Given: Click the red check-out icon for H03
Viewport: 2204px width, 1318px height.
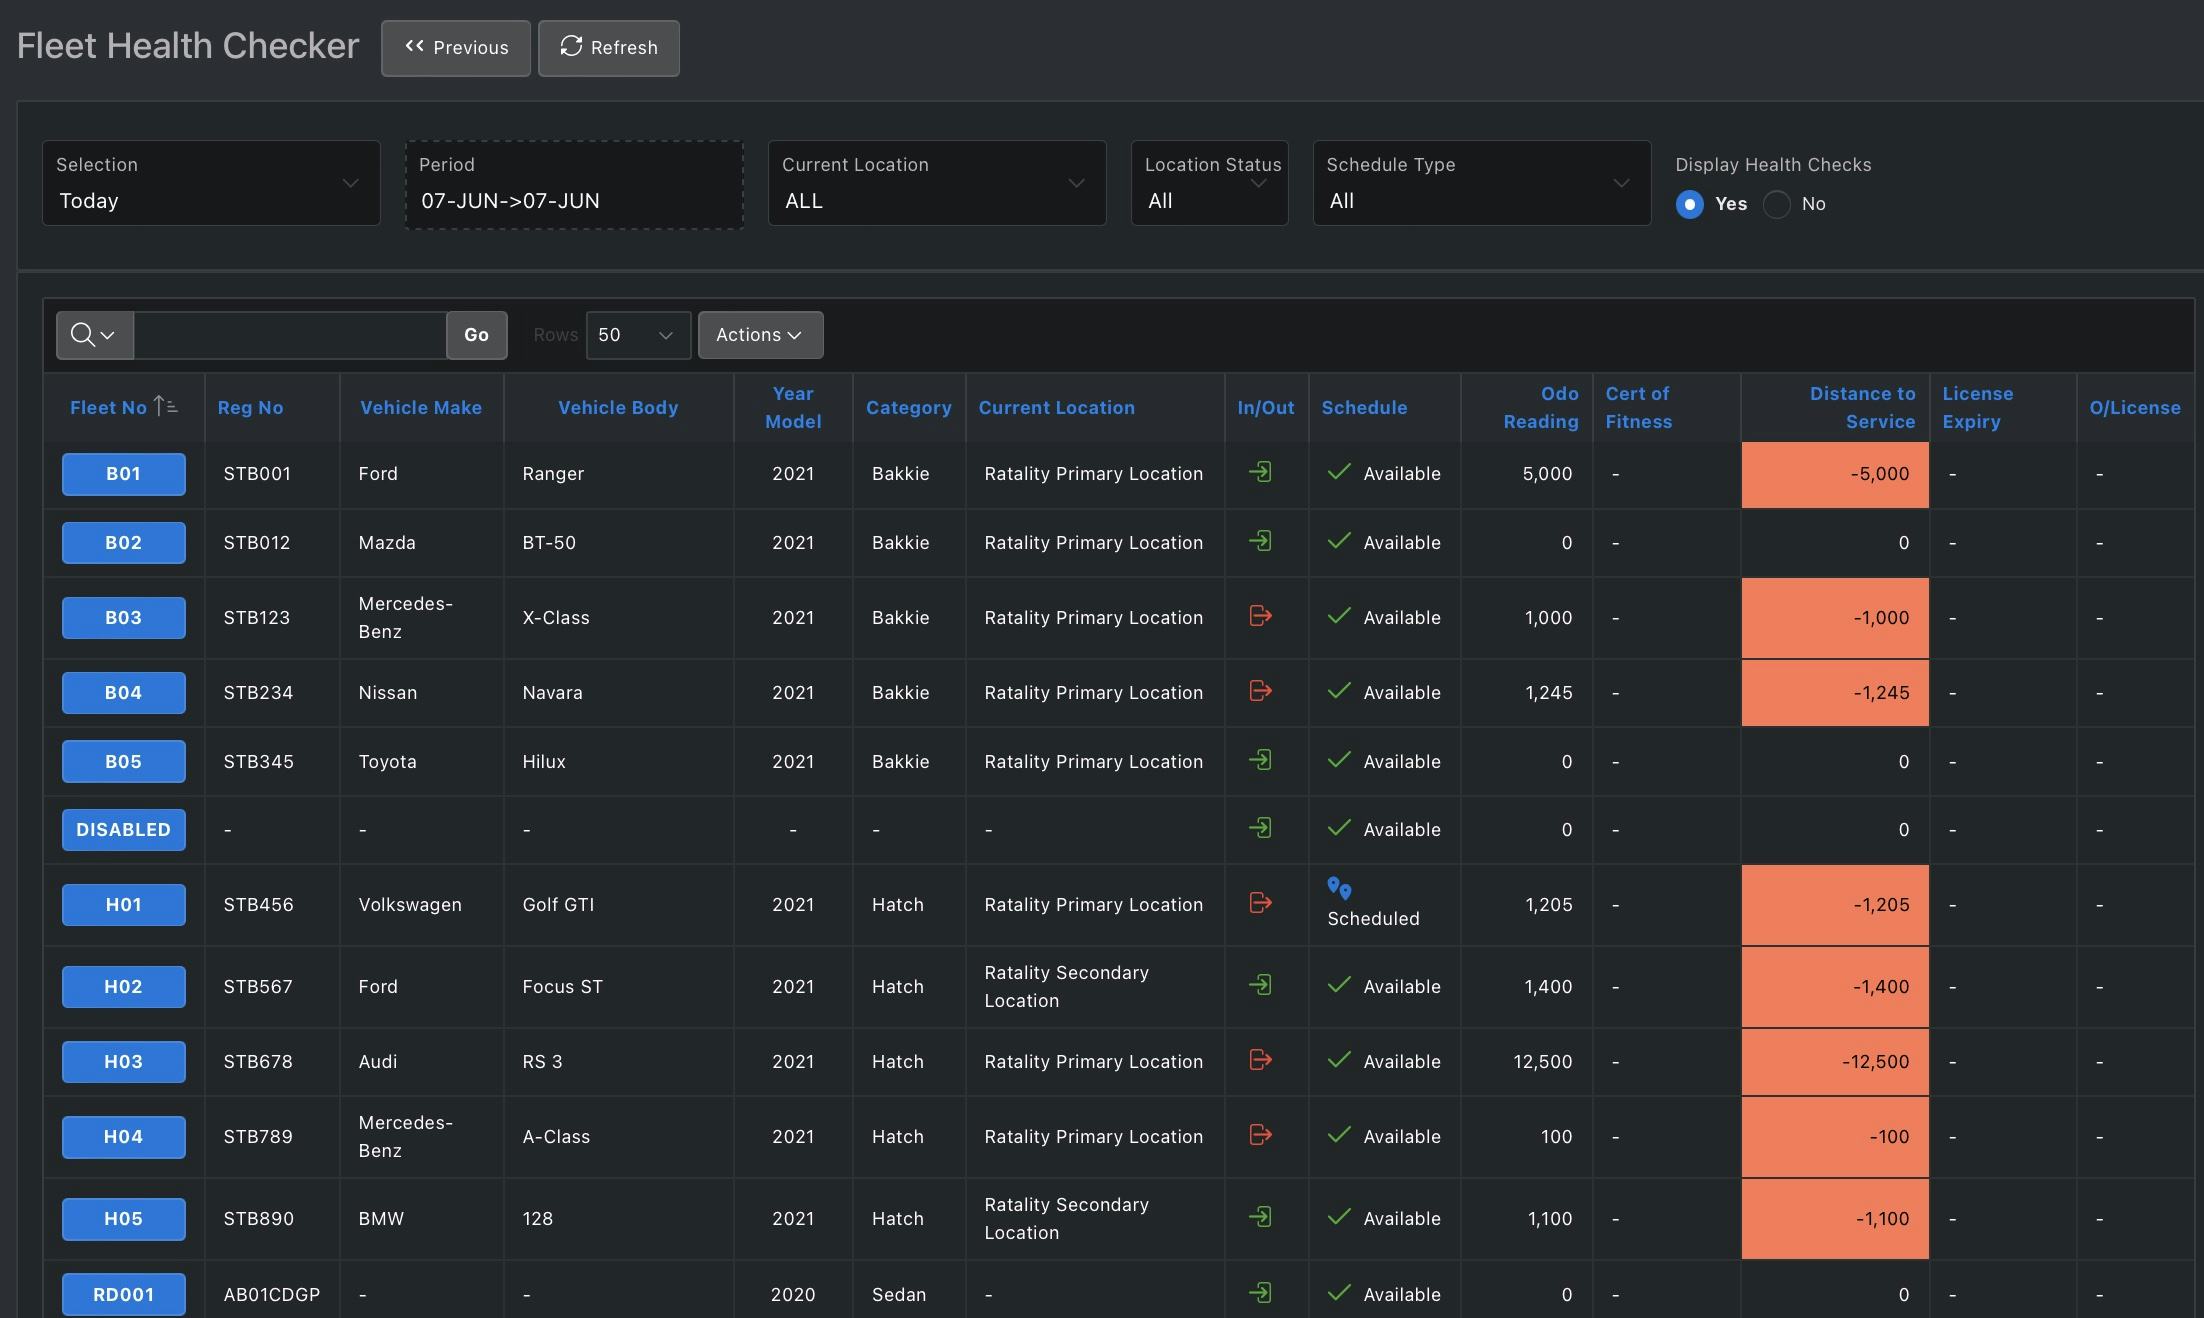Looking at the screenshot, I should point(1260,1060).
